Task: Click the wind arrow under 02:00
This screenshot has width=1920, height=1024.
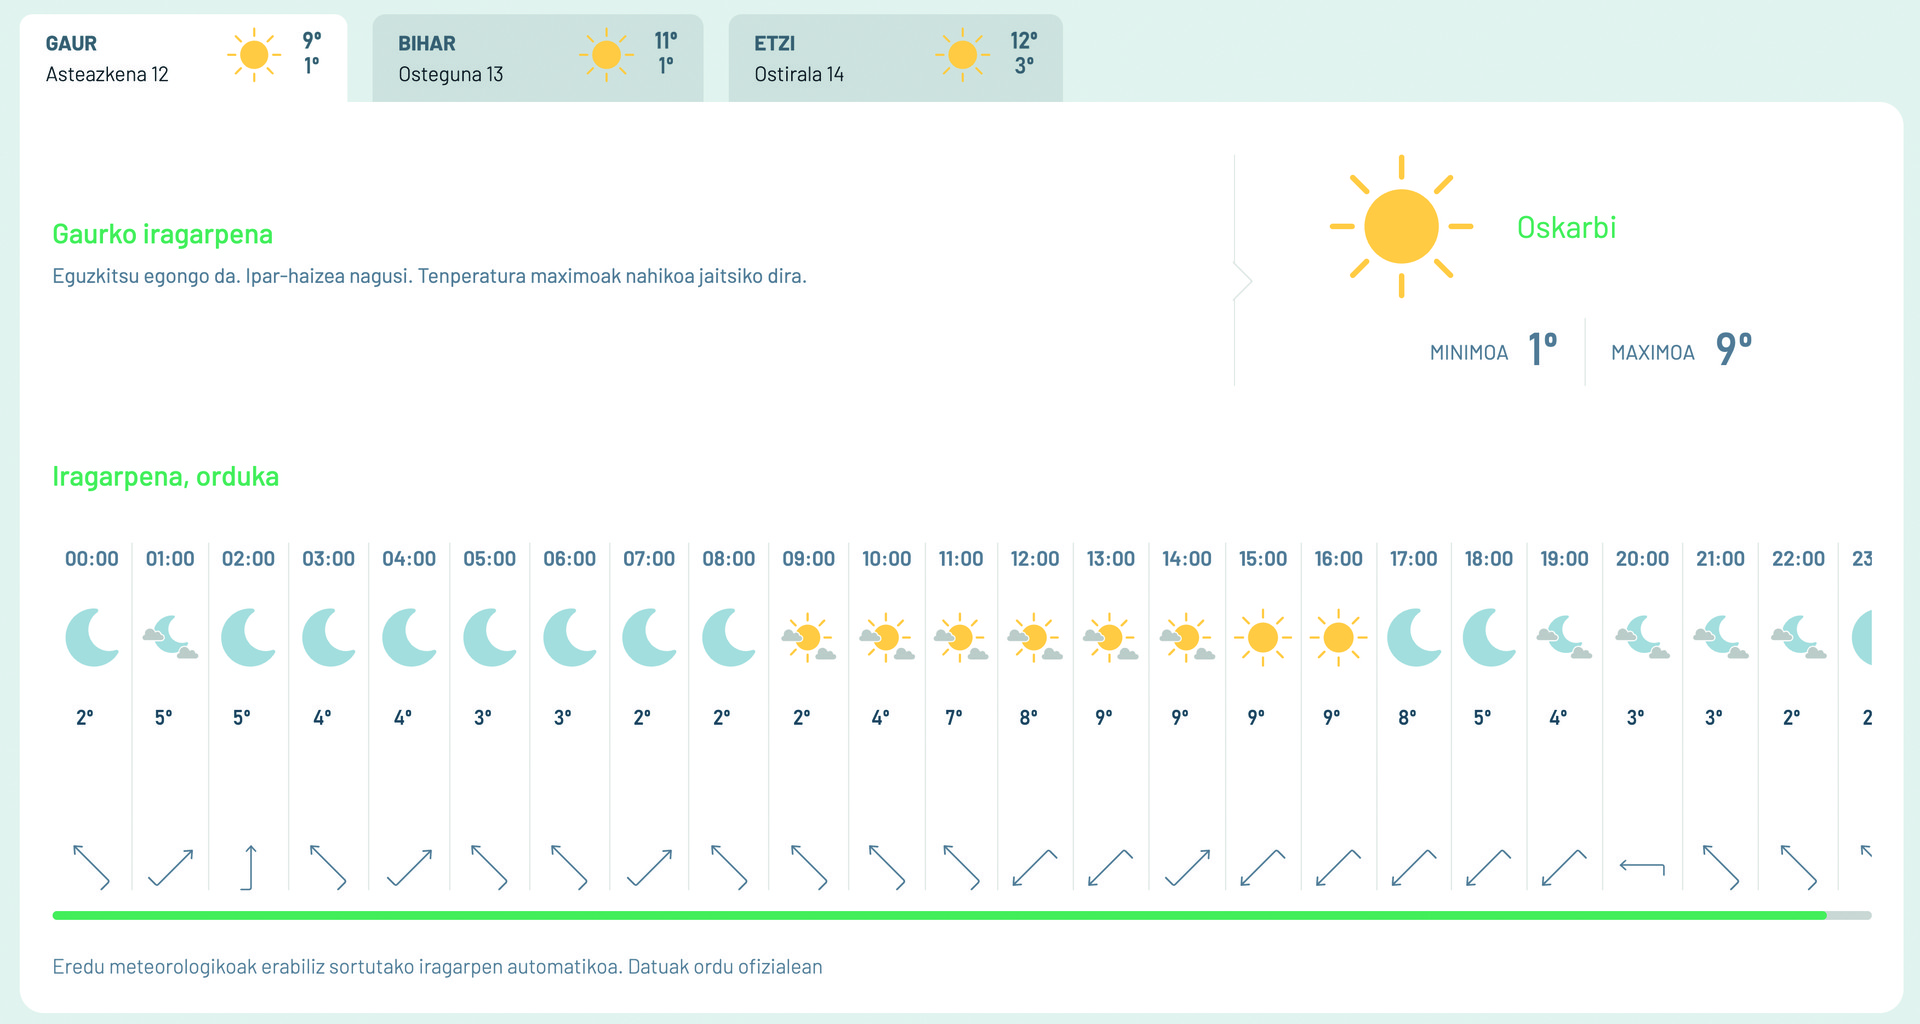Action: 248,867
